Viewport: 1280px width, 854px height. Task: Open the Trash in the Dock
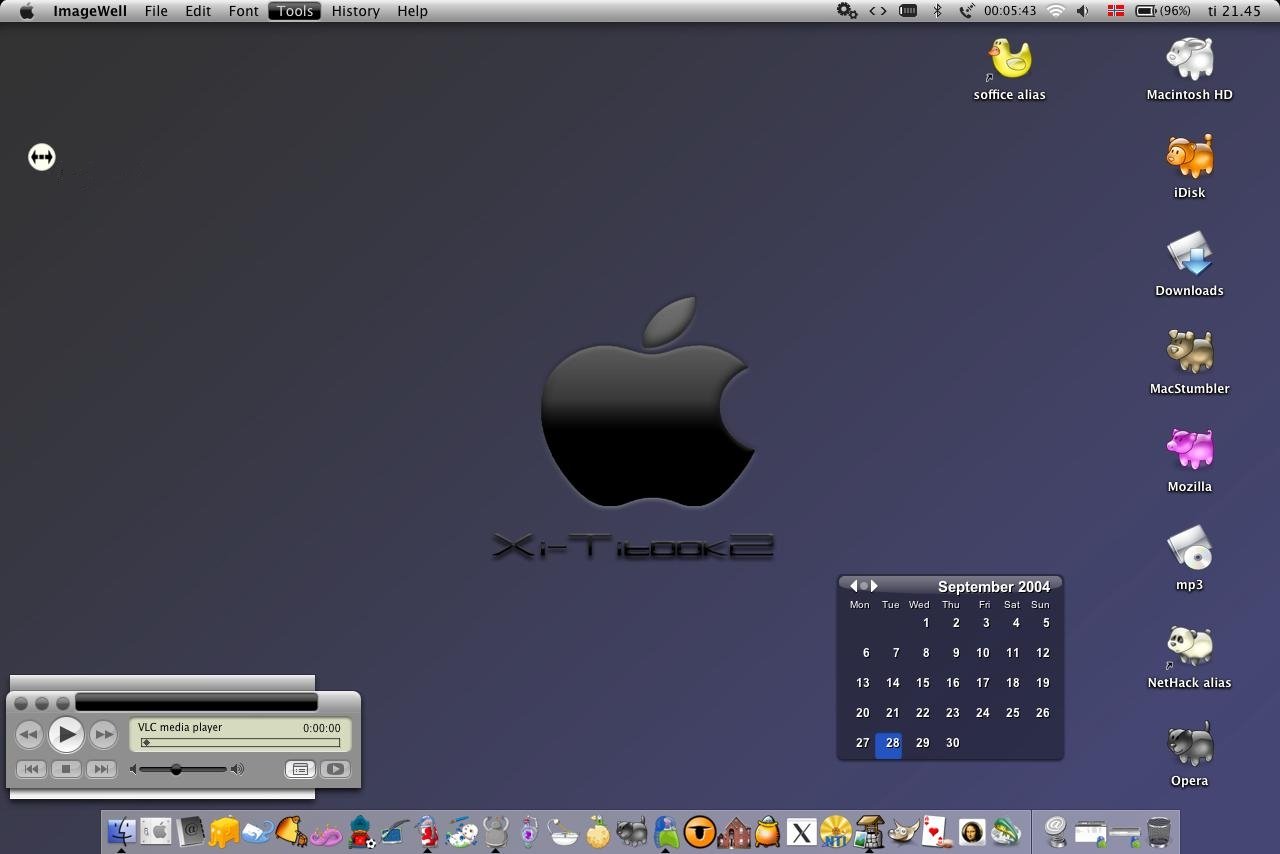[1158, 831]
